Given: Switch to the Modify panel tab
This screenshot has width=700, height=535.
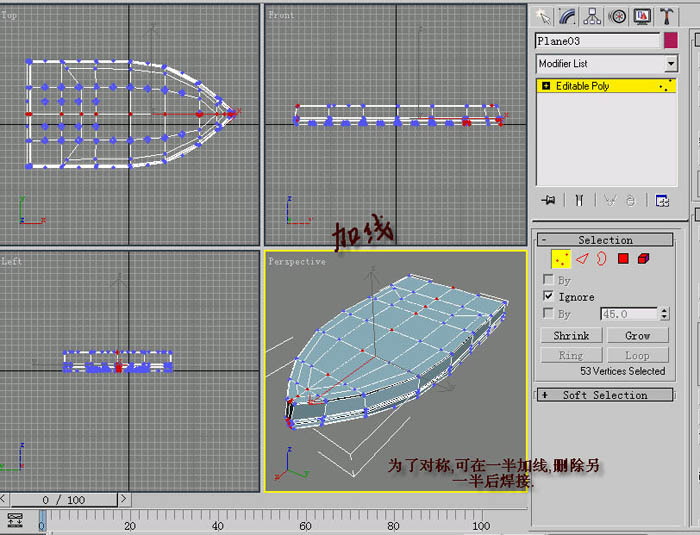Looking at the screenshot, I should (x=567, y=17).
